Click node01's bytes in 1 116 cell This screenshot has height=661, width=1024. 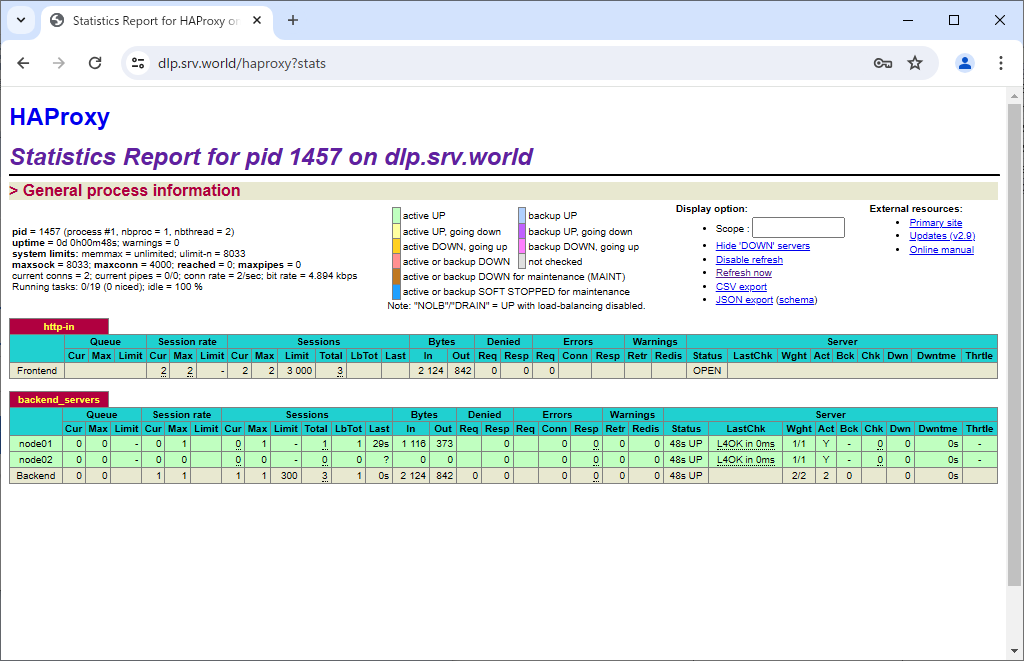[x=411, y=443]
